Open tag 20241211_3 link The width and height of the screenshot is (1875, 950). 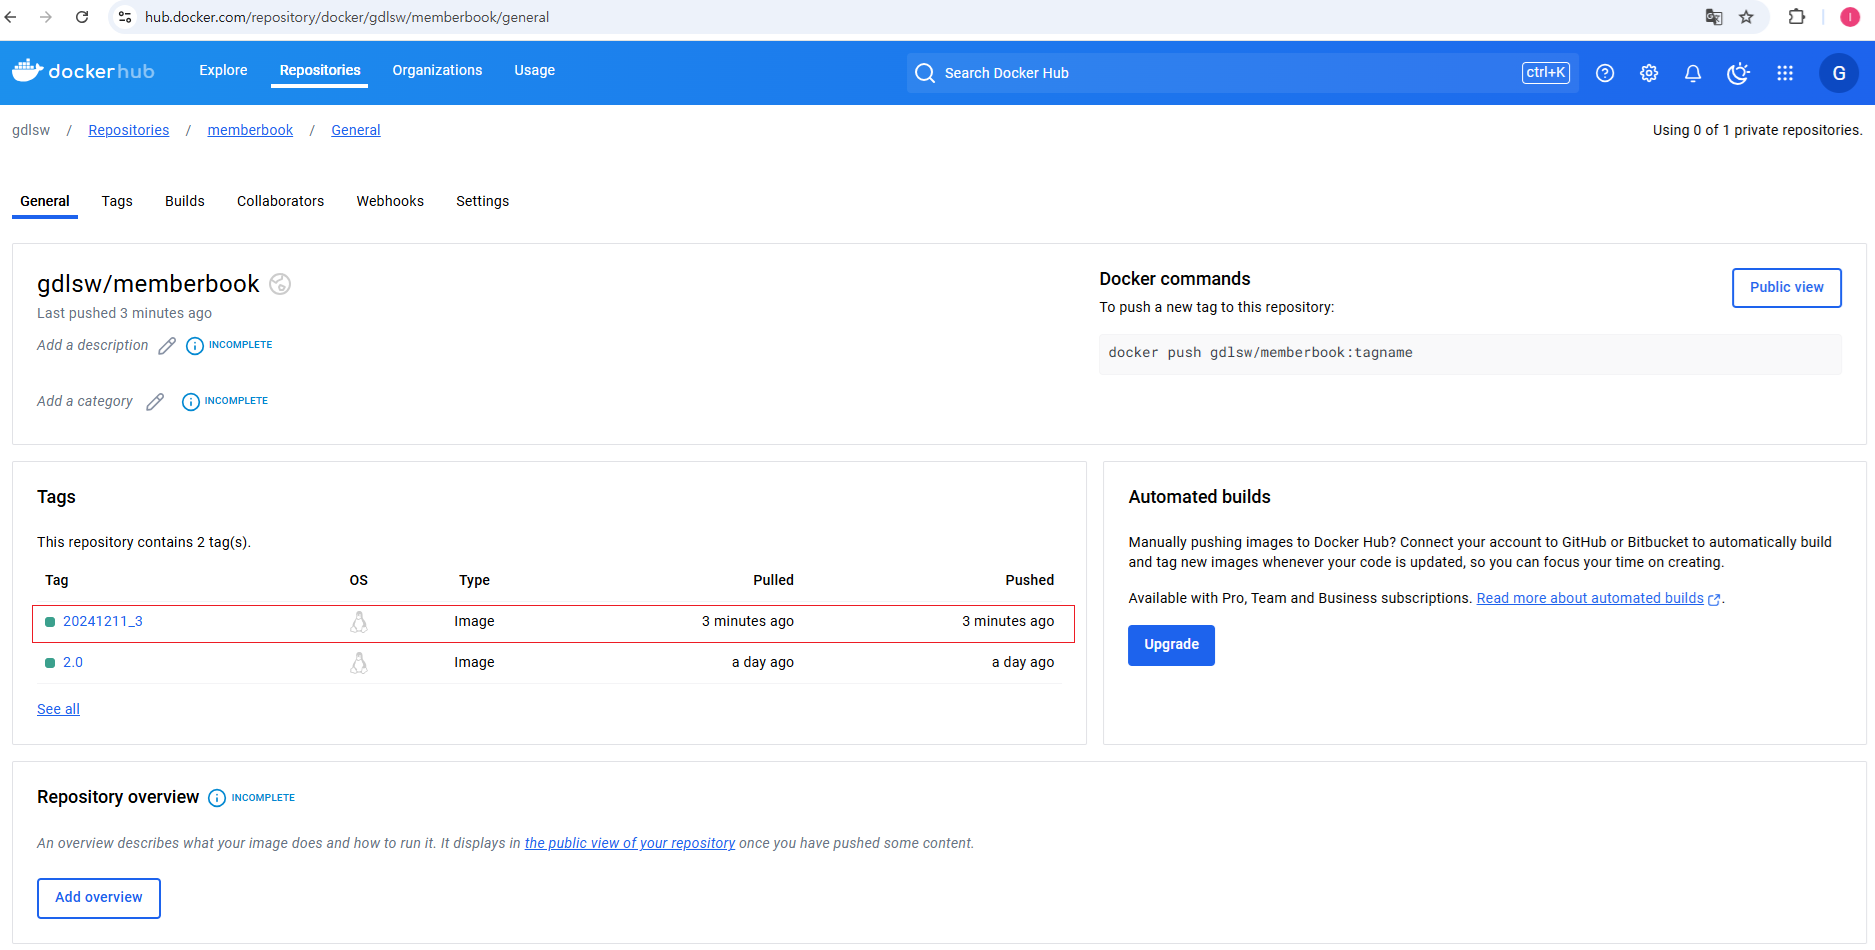(x=103, y=622)
